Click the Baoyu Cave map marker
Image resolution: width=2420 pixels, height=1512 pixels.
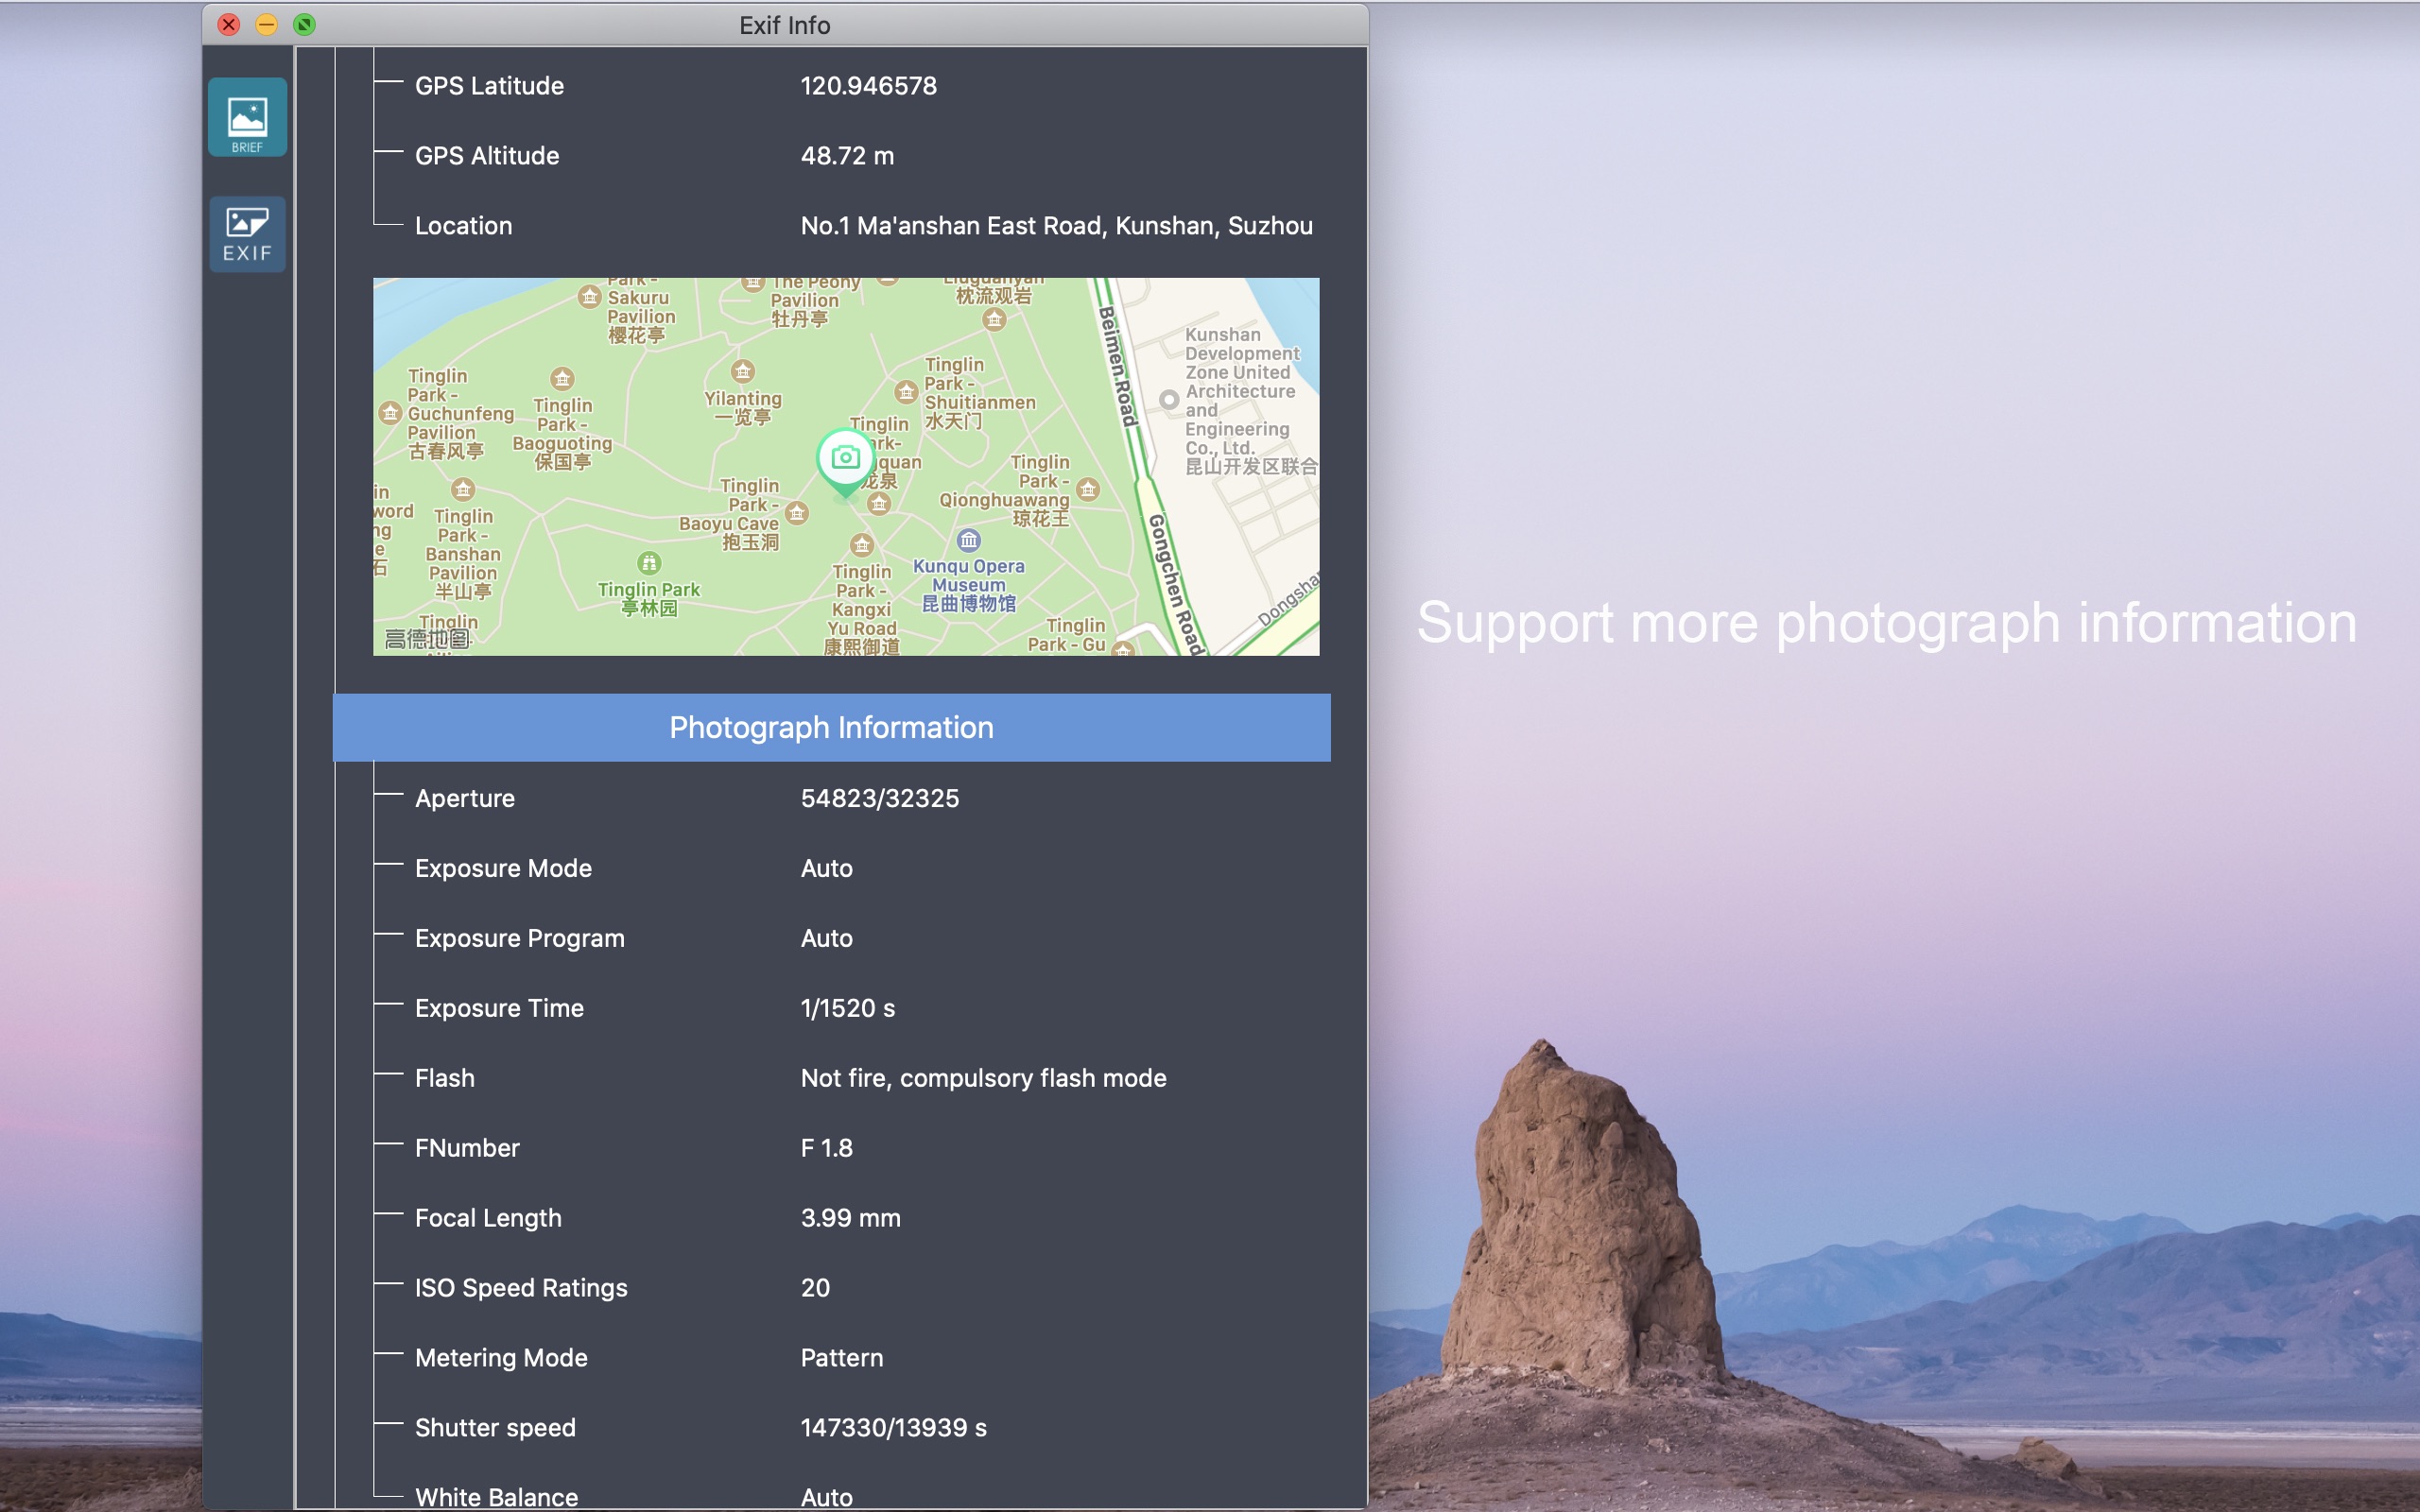tap(797, 514)
